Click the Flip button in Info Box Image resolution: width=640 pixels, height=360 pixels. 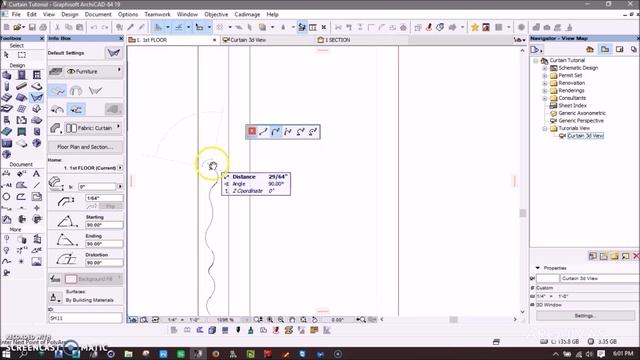click(110, 206)
